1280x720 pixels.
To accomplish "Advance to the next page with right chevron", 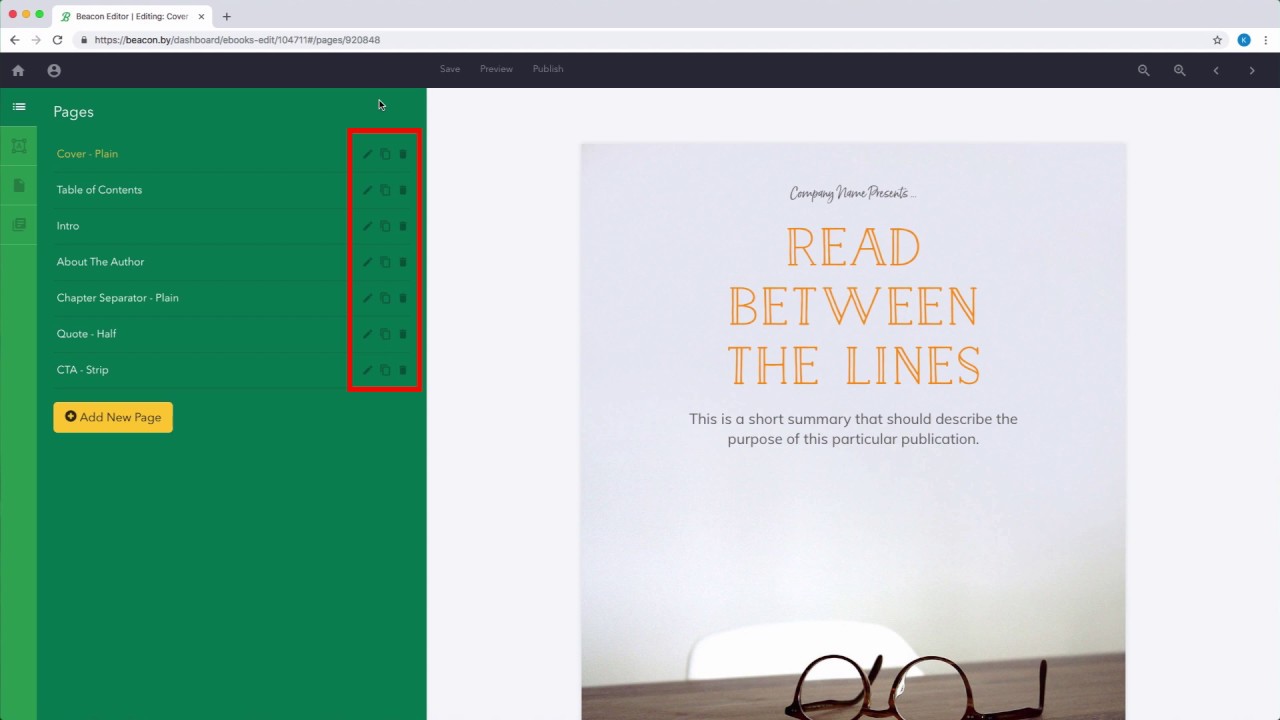I will 1252,70.
